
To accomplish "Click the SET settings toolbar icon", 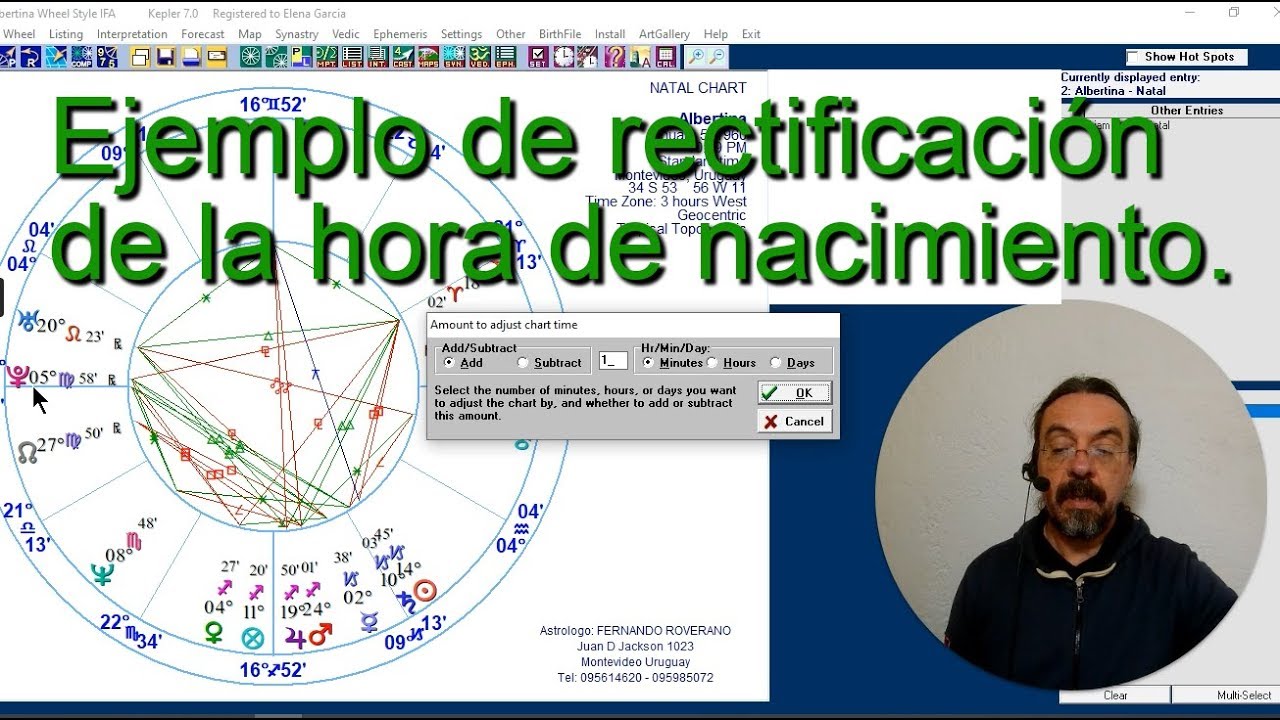I will point(538,56).
